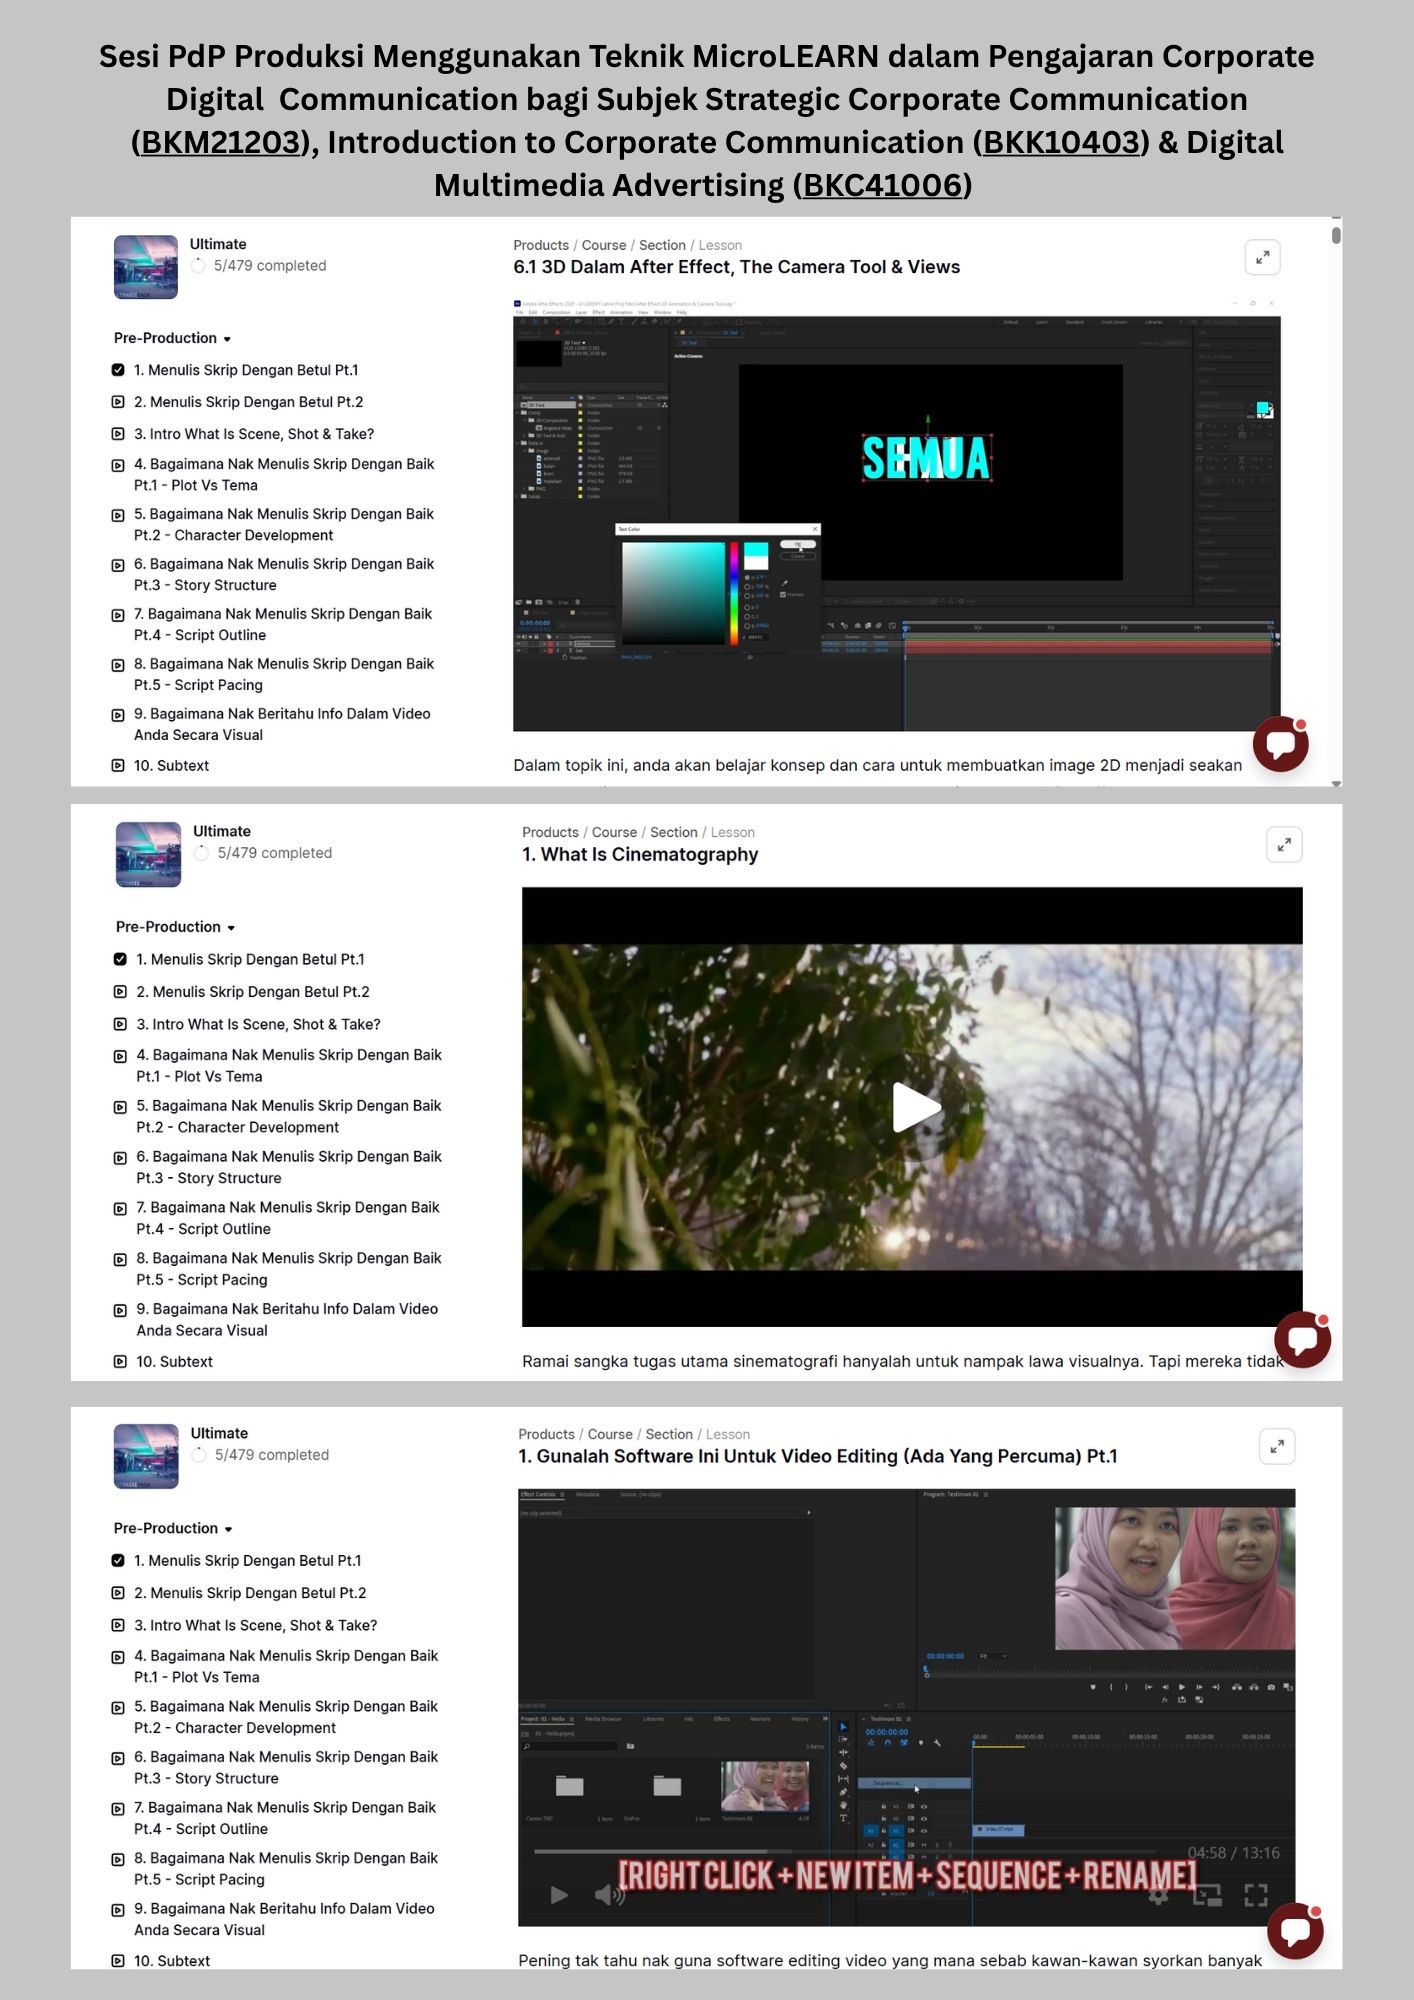The image size is (1414, 2000).
Task: Click the '04:58 / 13:16' time display
Action: click(x=1233, y=1853)
